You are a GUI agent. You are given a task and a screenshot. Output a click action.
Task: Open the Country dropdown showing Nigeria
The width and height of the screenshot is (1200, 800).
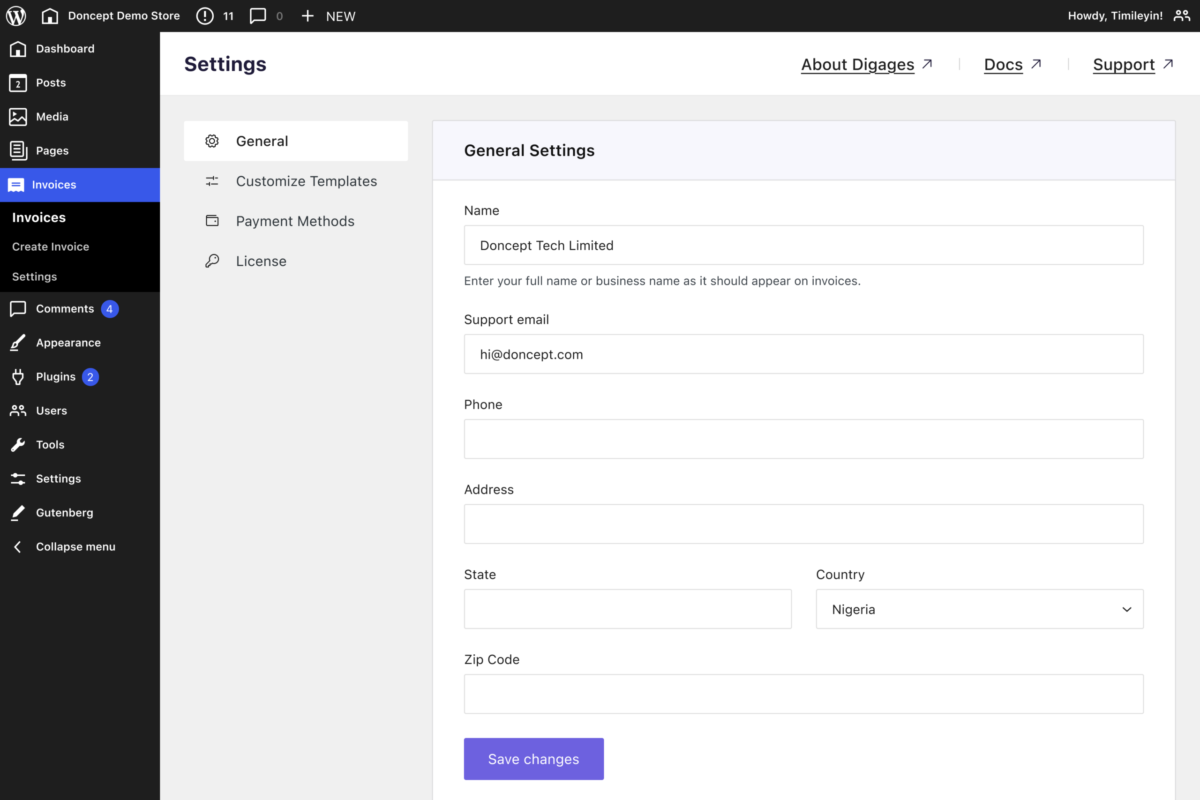pos(979,609)
